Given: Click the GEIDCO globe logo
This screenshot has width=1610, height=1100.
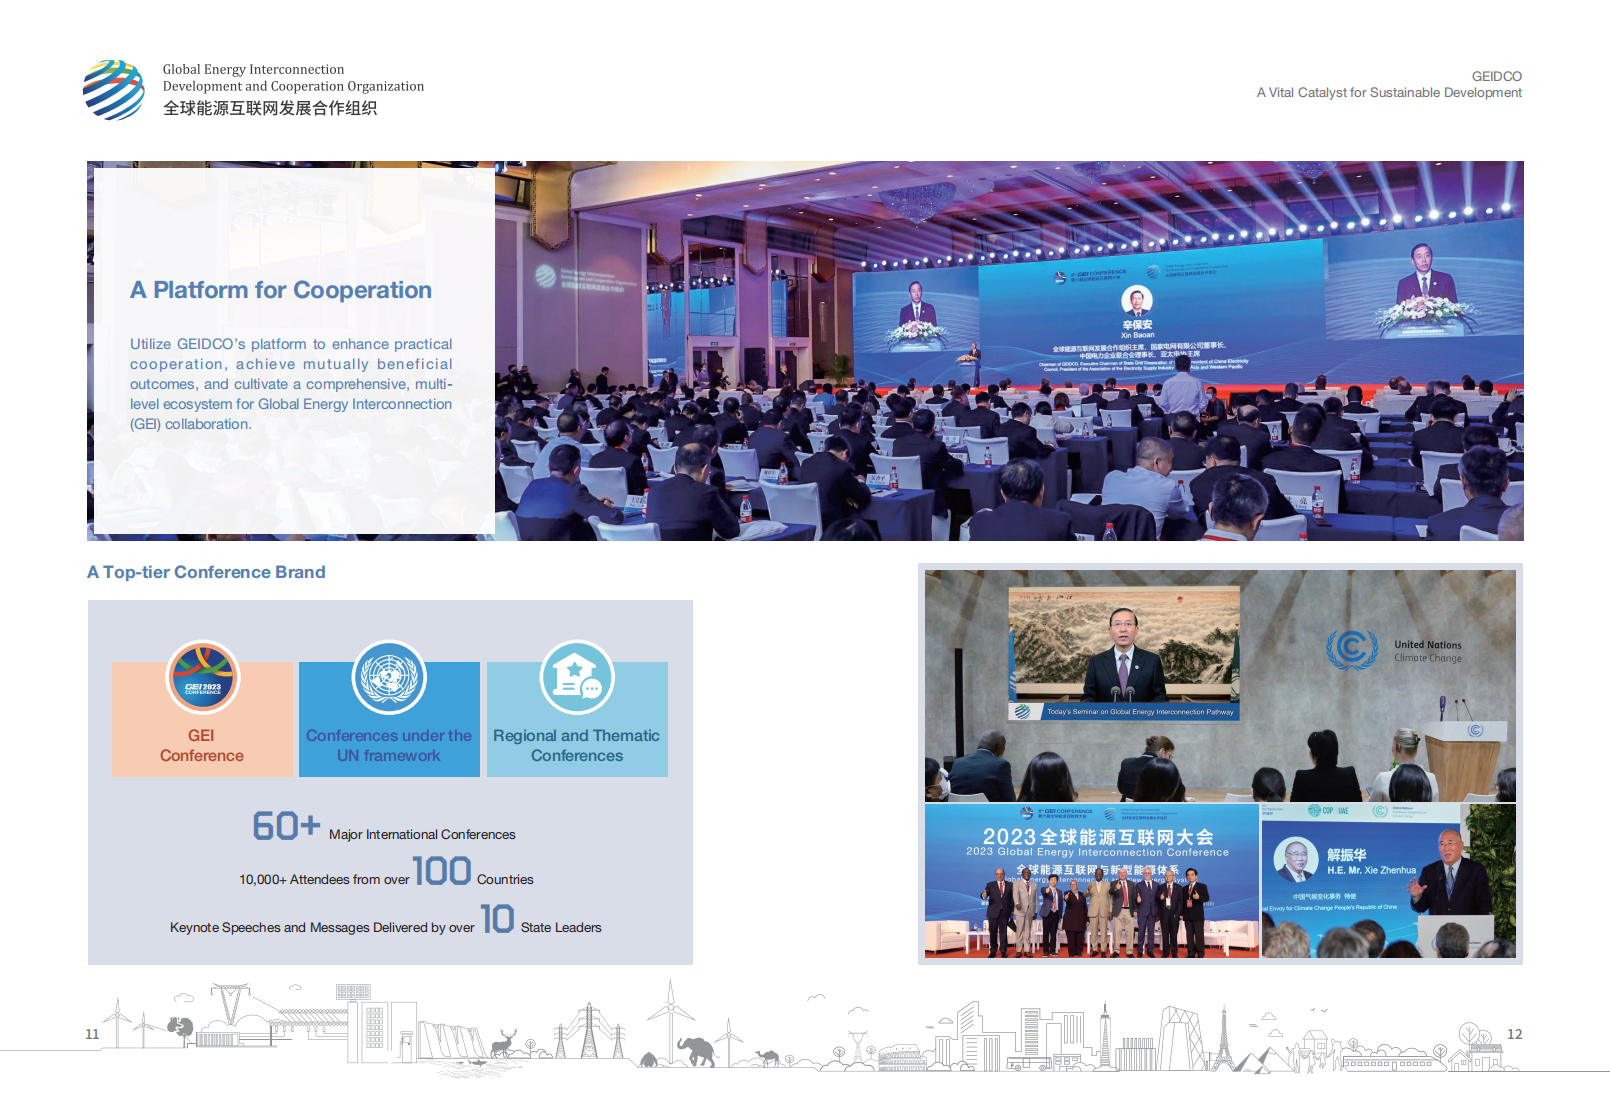Looking at the screenshot, I should [x=113, y=90].
